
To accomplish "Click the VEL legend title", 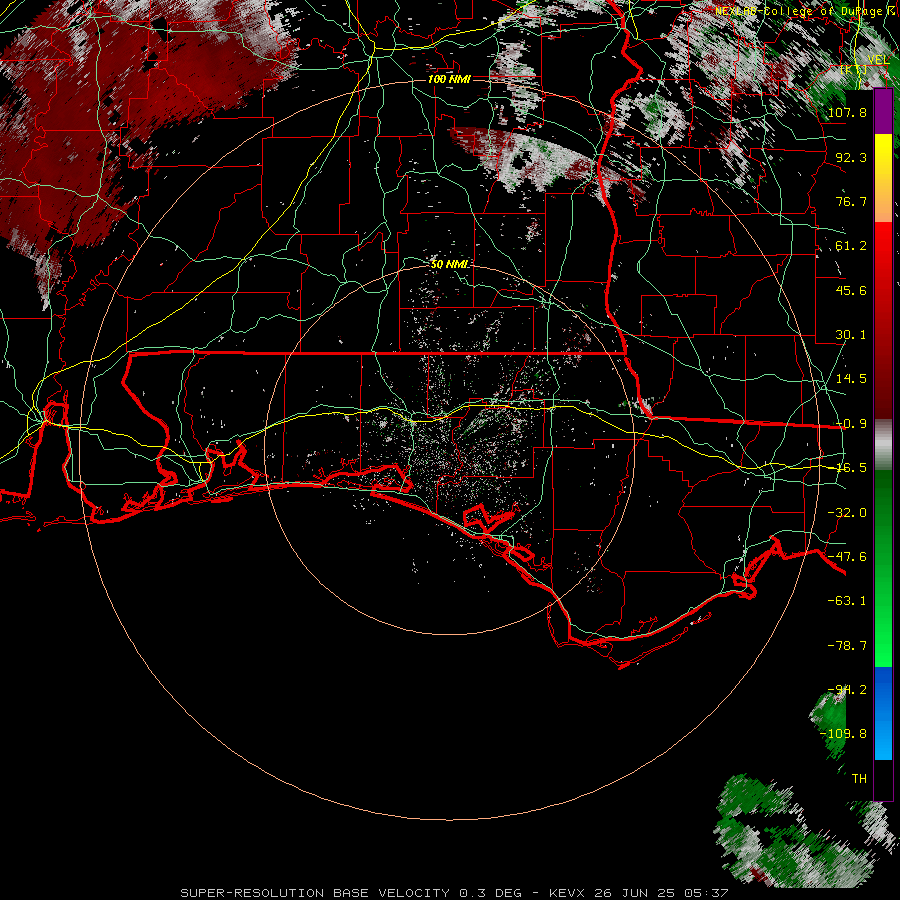I will [x=878, y=60].
